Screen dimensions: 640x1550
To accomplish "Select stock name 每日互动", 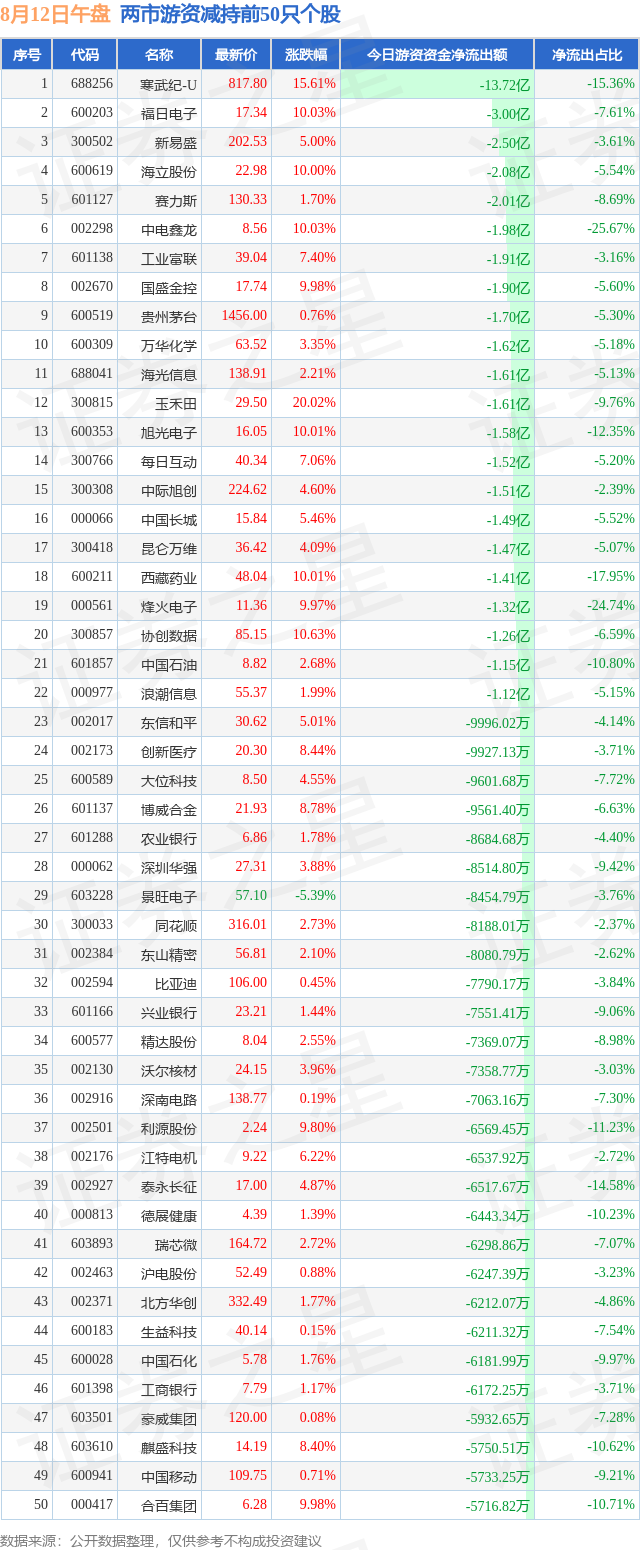I will coord(169,462).
